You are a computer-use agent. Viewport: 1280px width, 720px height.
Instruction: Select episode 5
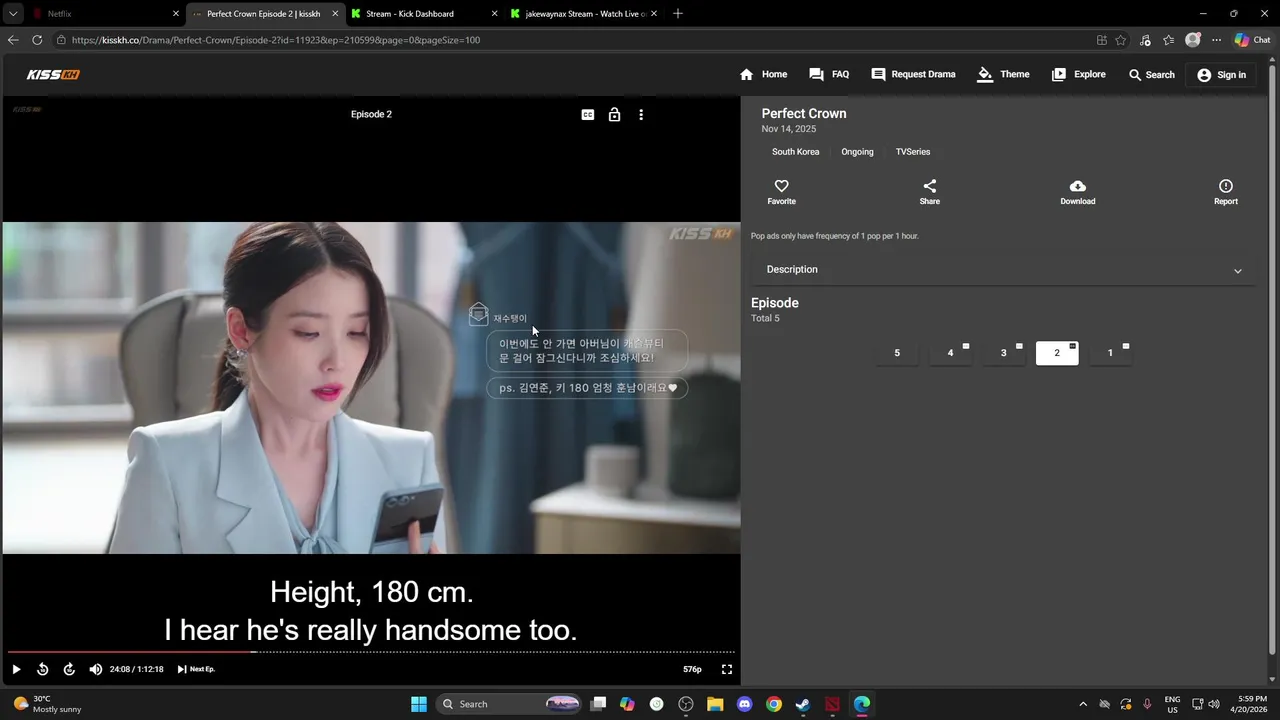[897, 353]
